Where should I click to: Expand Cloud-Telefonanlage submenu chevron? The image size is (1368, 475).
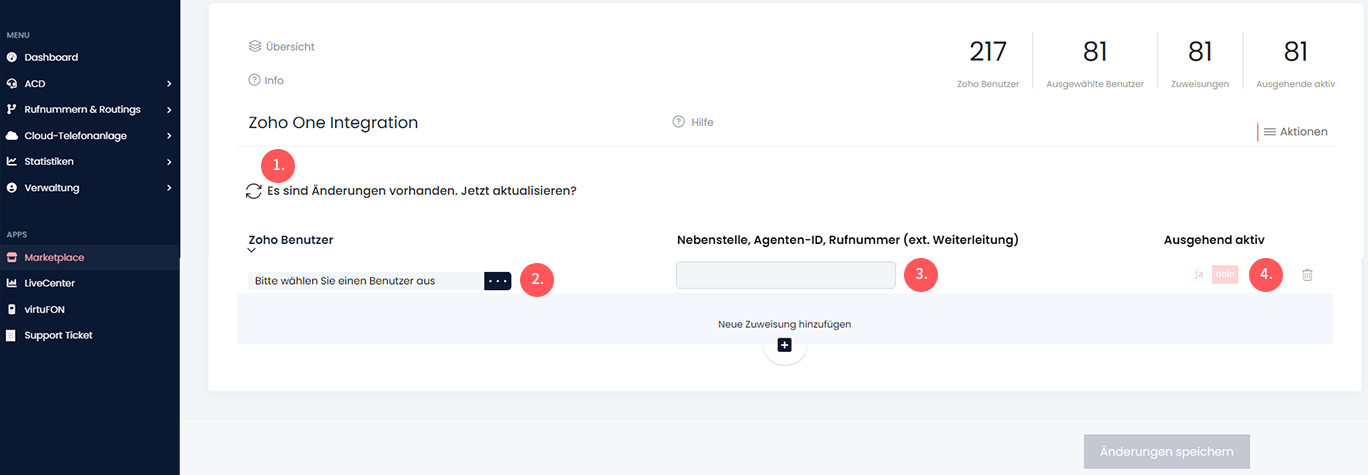[x=169, y=135]
